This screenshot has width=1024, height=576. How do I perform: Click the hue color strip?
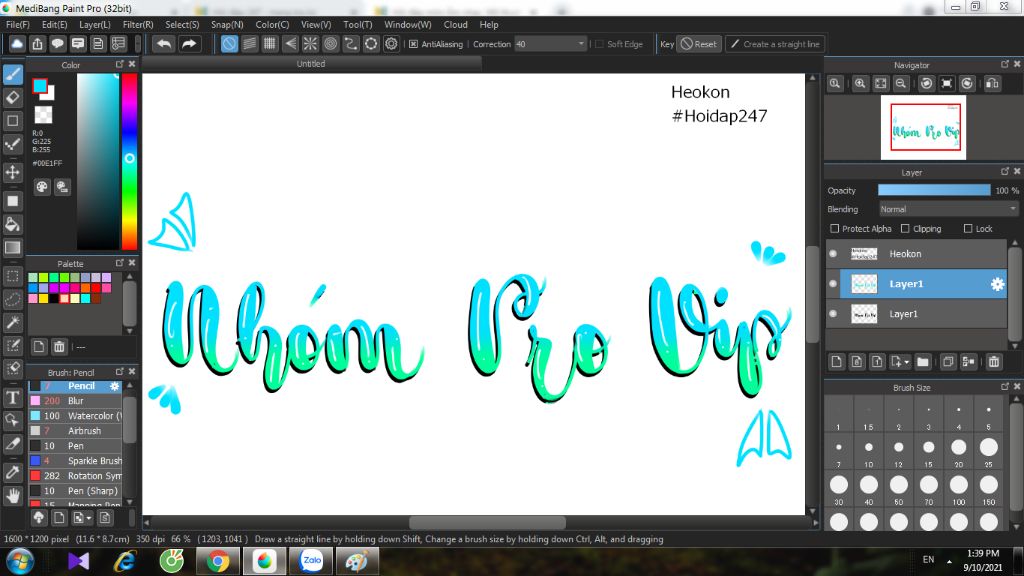(x=129, y=161)
